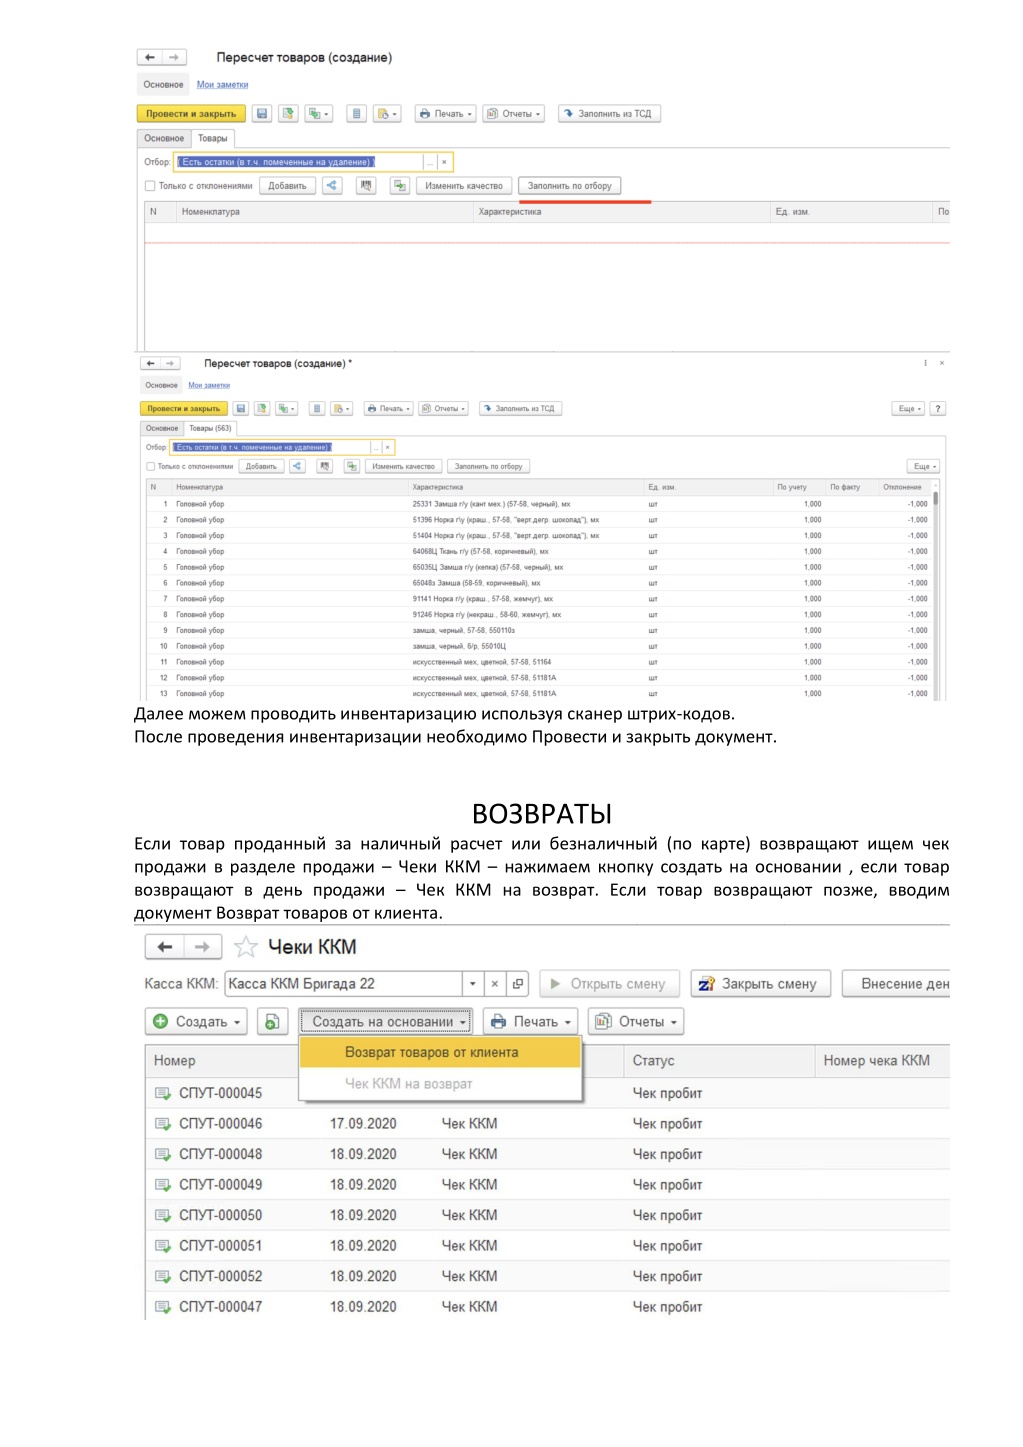
Task: Click forward arrow in Чеки ККМ form
Action: click(202, 946)
